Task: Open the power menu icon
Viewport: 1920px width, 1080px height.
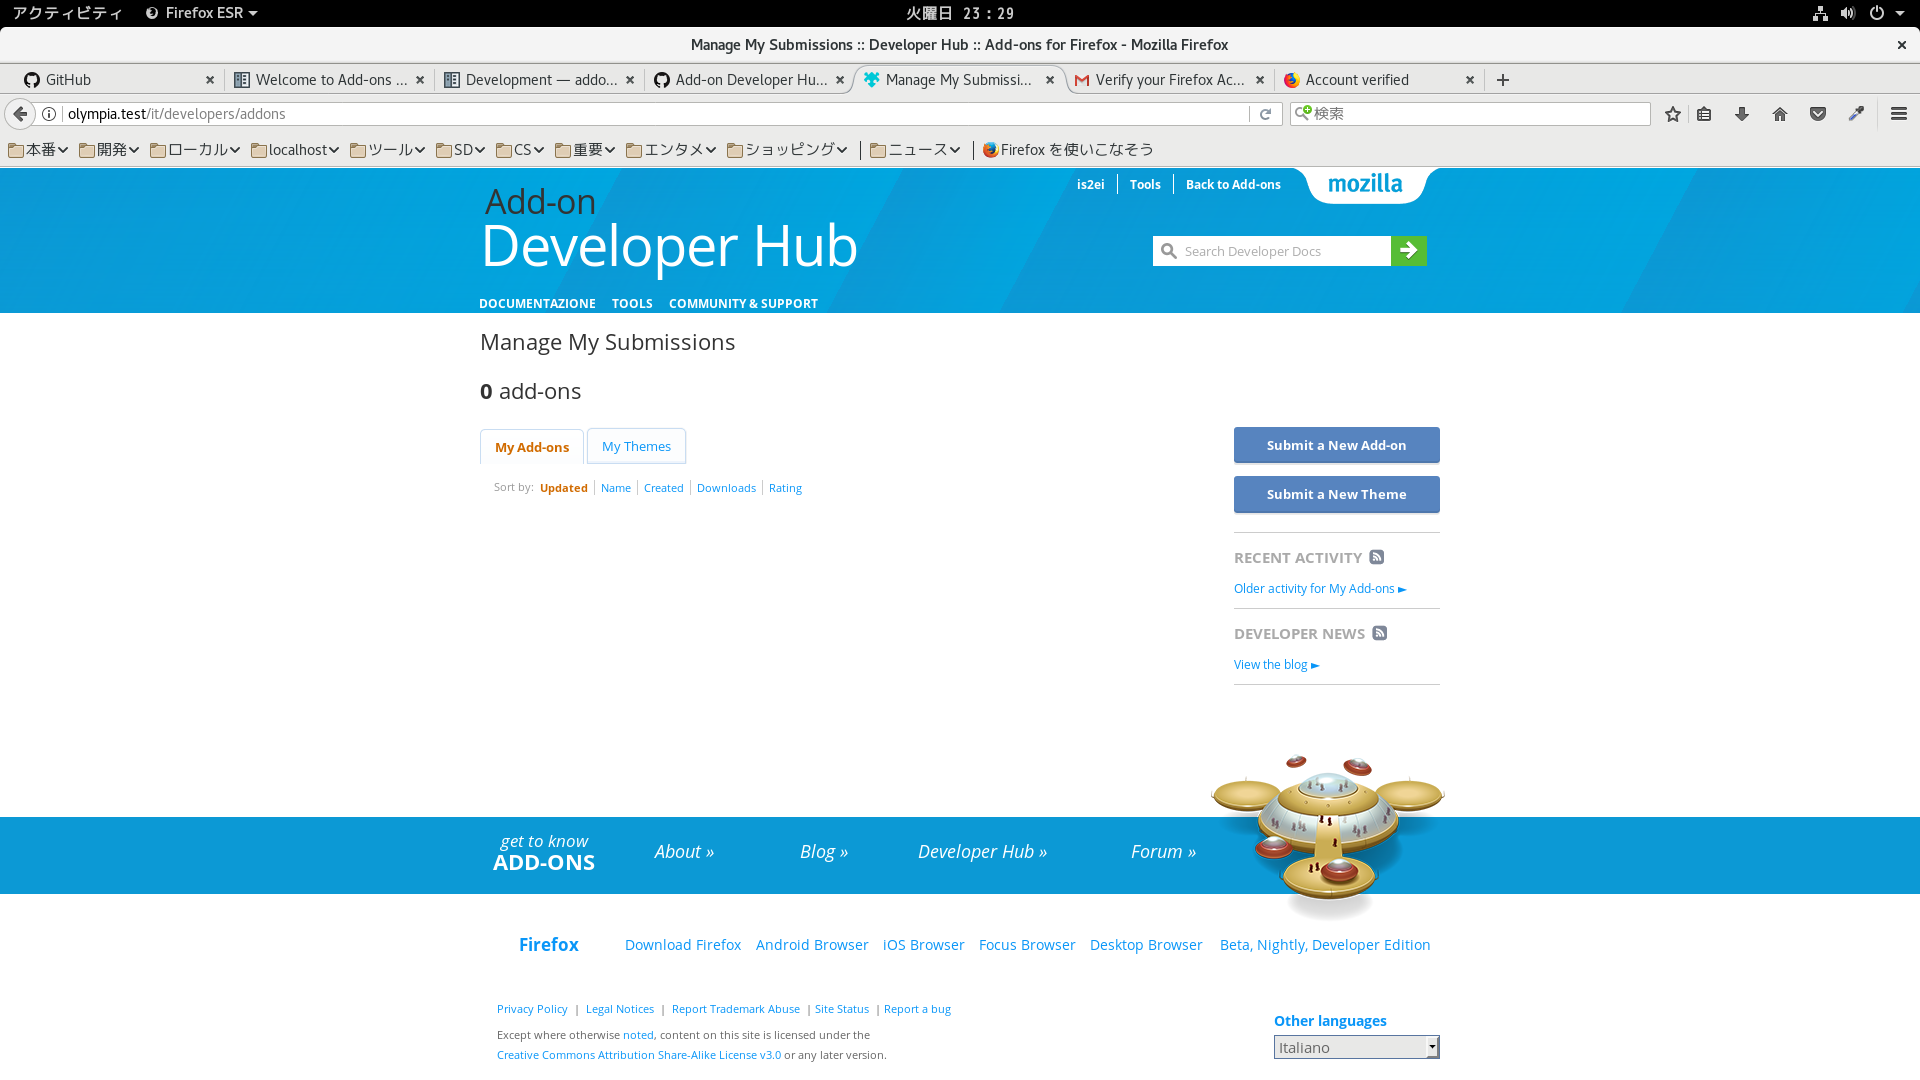Action: (1877, 13)
